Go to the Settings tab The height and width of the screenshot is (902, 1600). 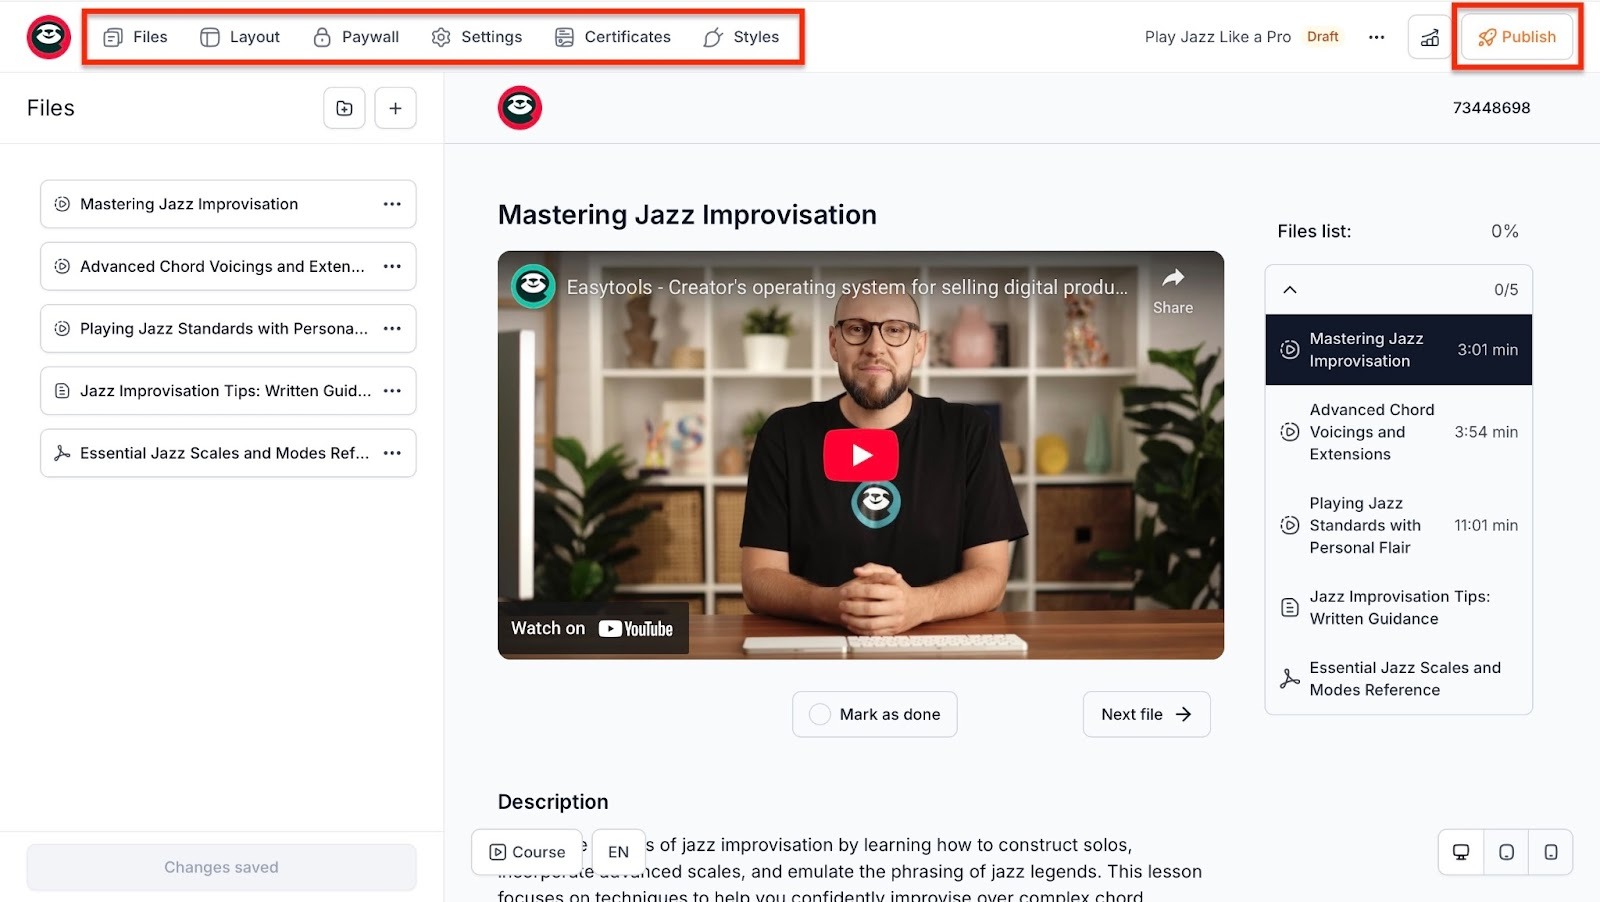point(477,37)
